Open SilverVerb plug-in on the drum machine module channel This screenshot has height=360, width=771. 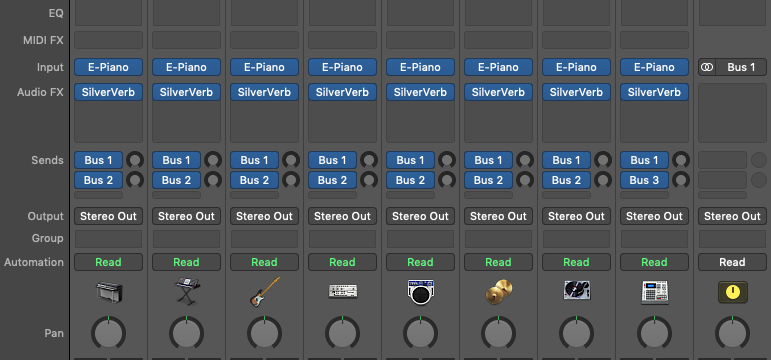(x=343, y=92)
